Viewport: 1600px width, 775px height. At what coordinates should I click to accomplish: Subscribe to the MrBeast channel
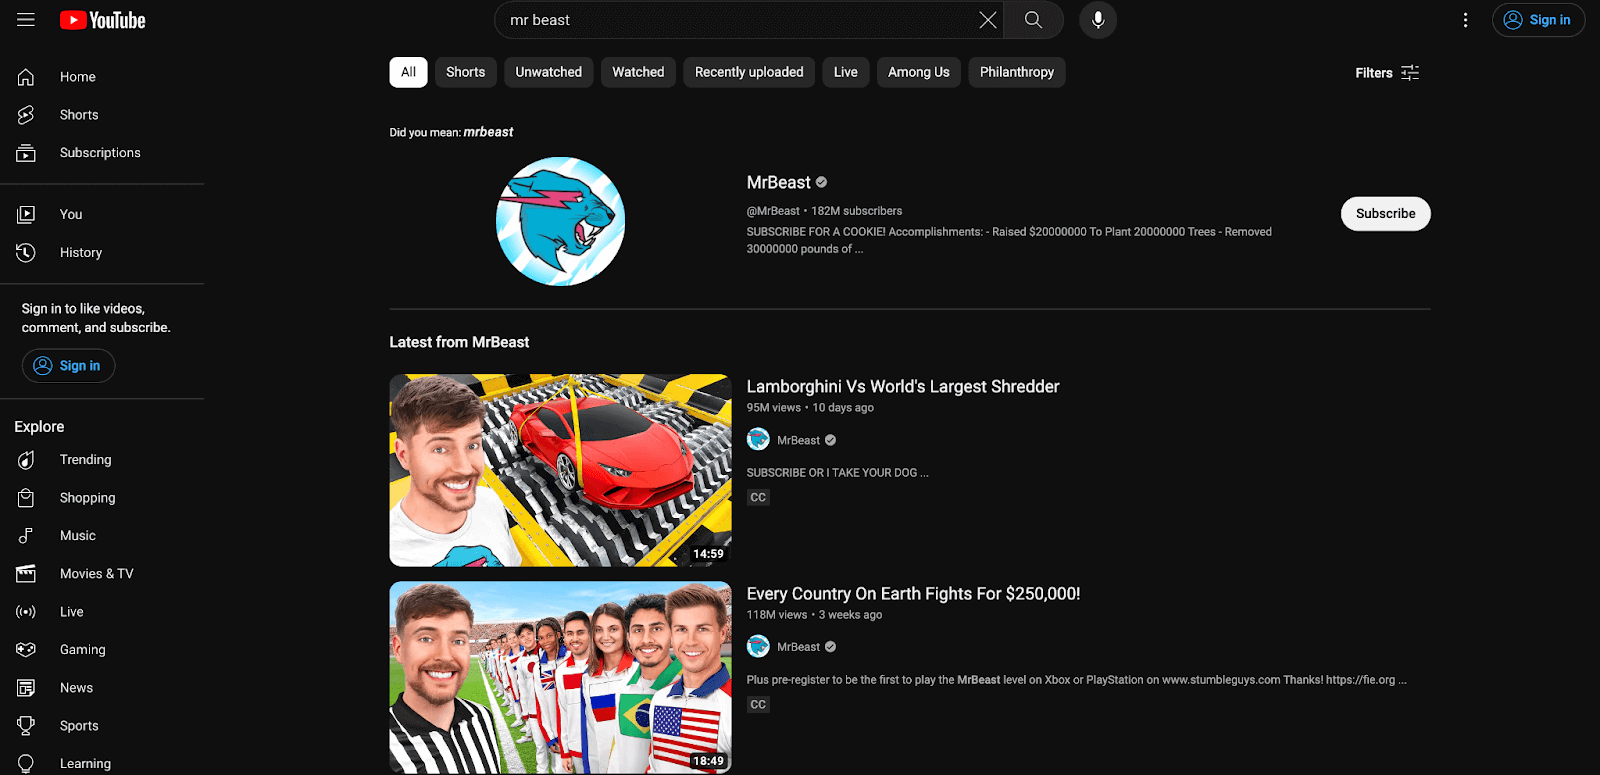[x=1385, y=214]
